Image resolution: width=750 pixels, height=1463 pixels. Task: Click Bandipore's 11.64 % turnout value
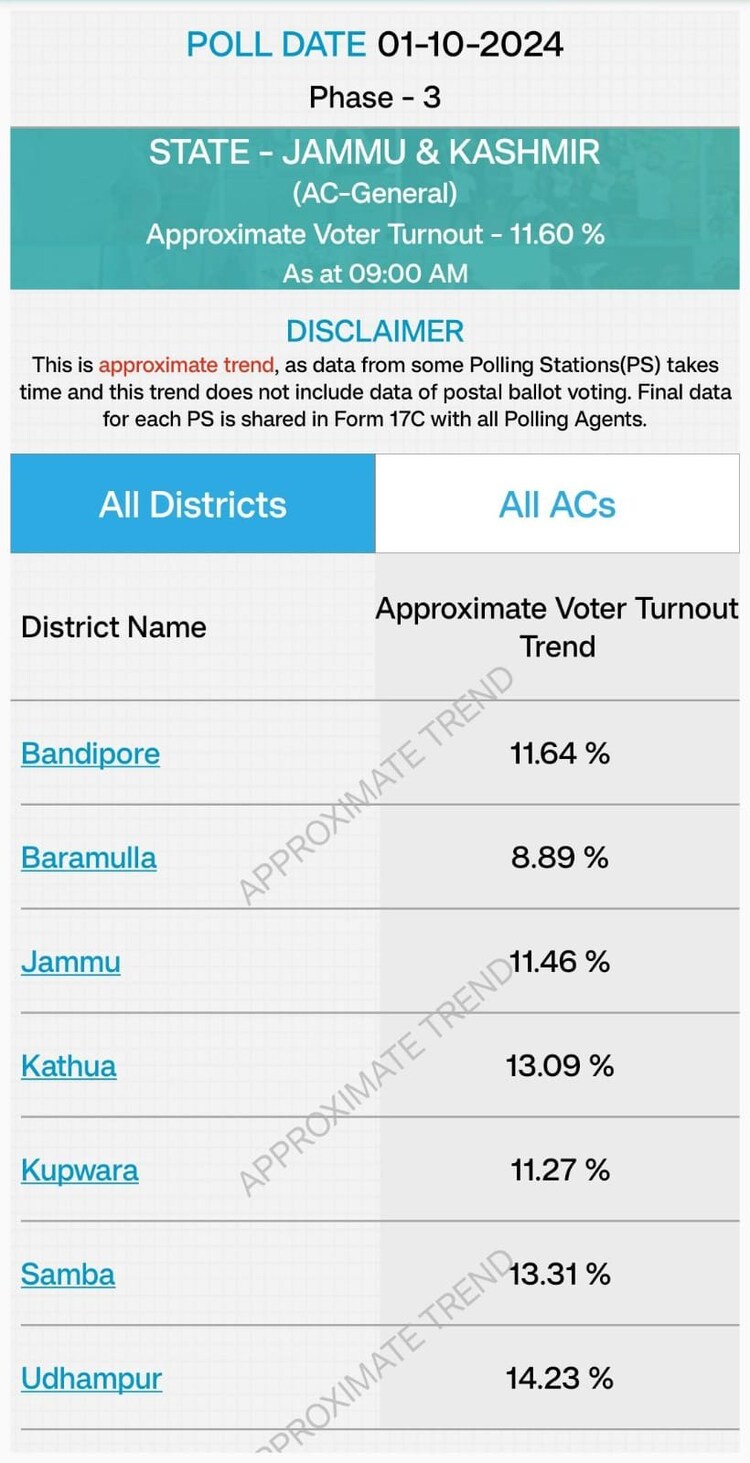[x=559, y=753]
